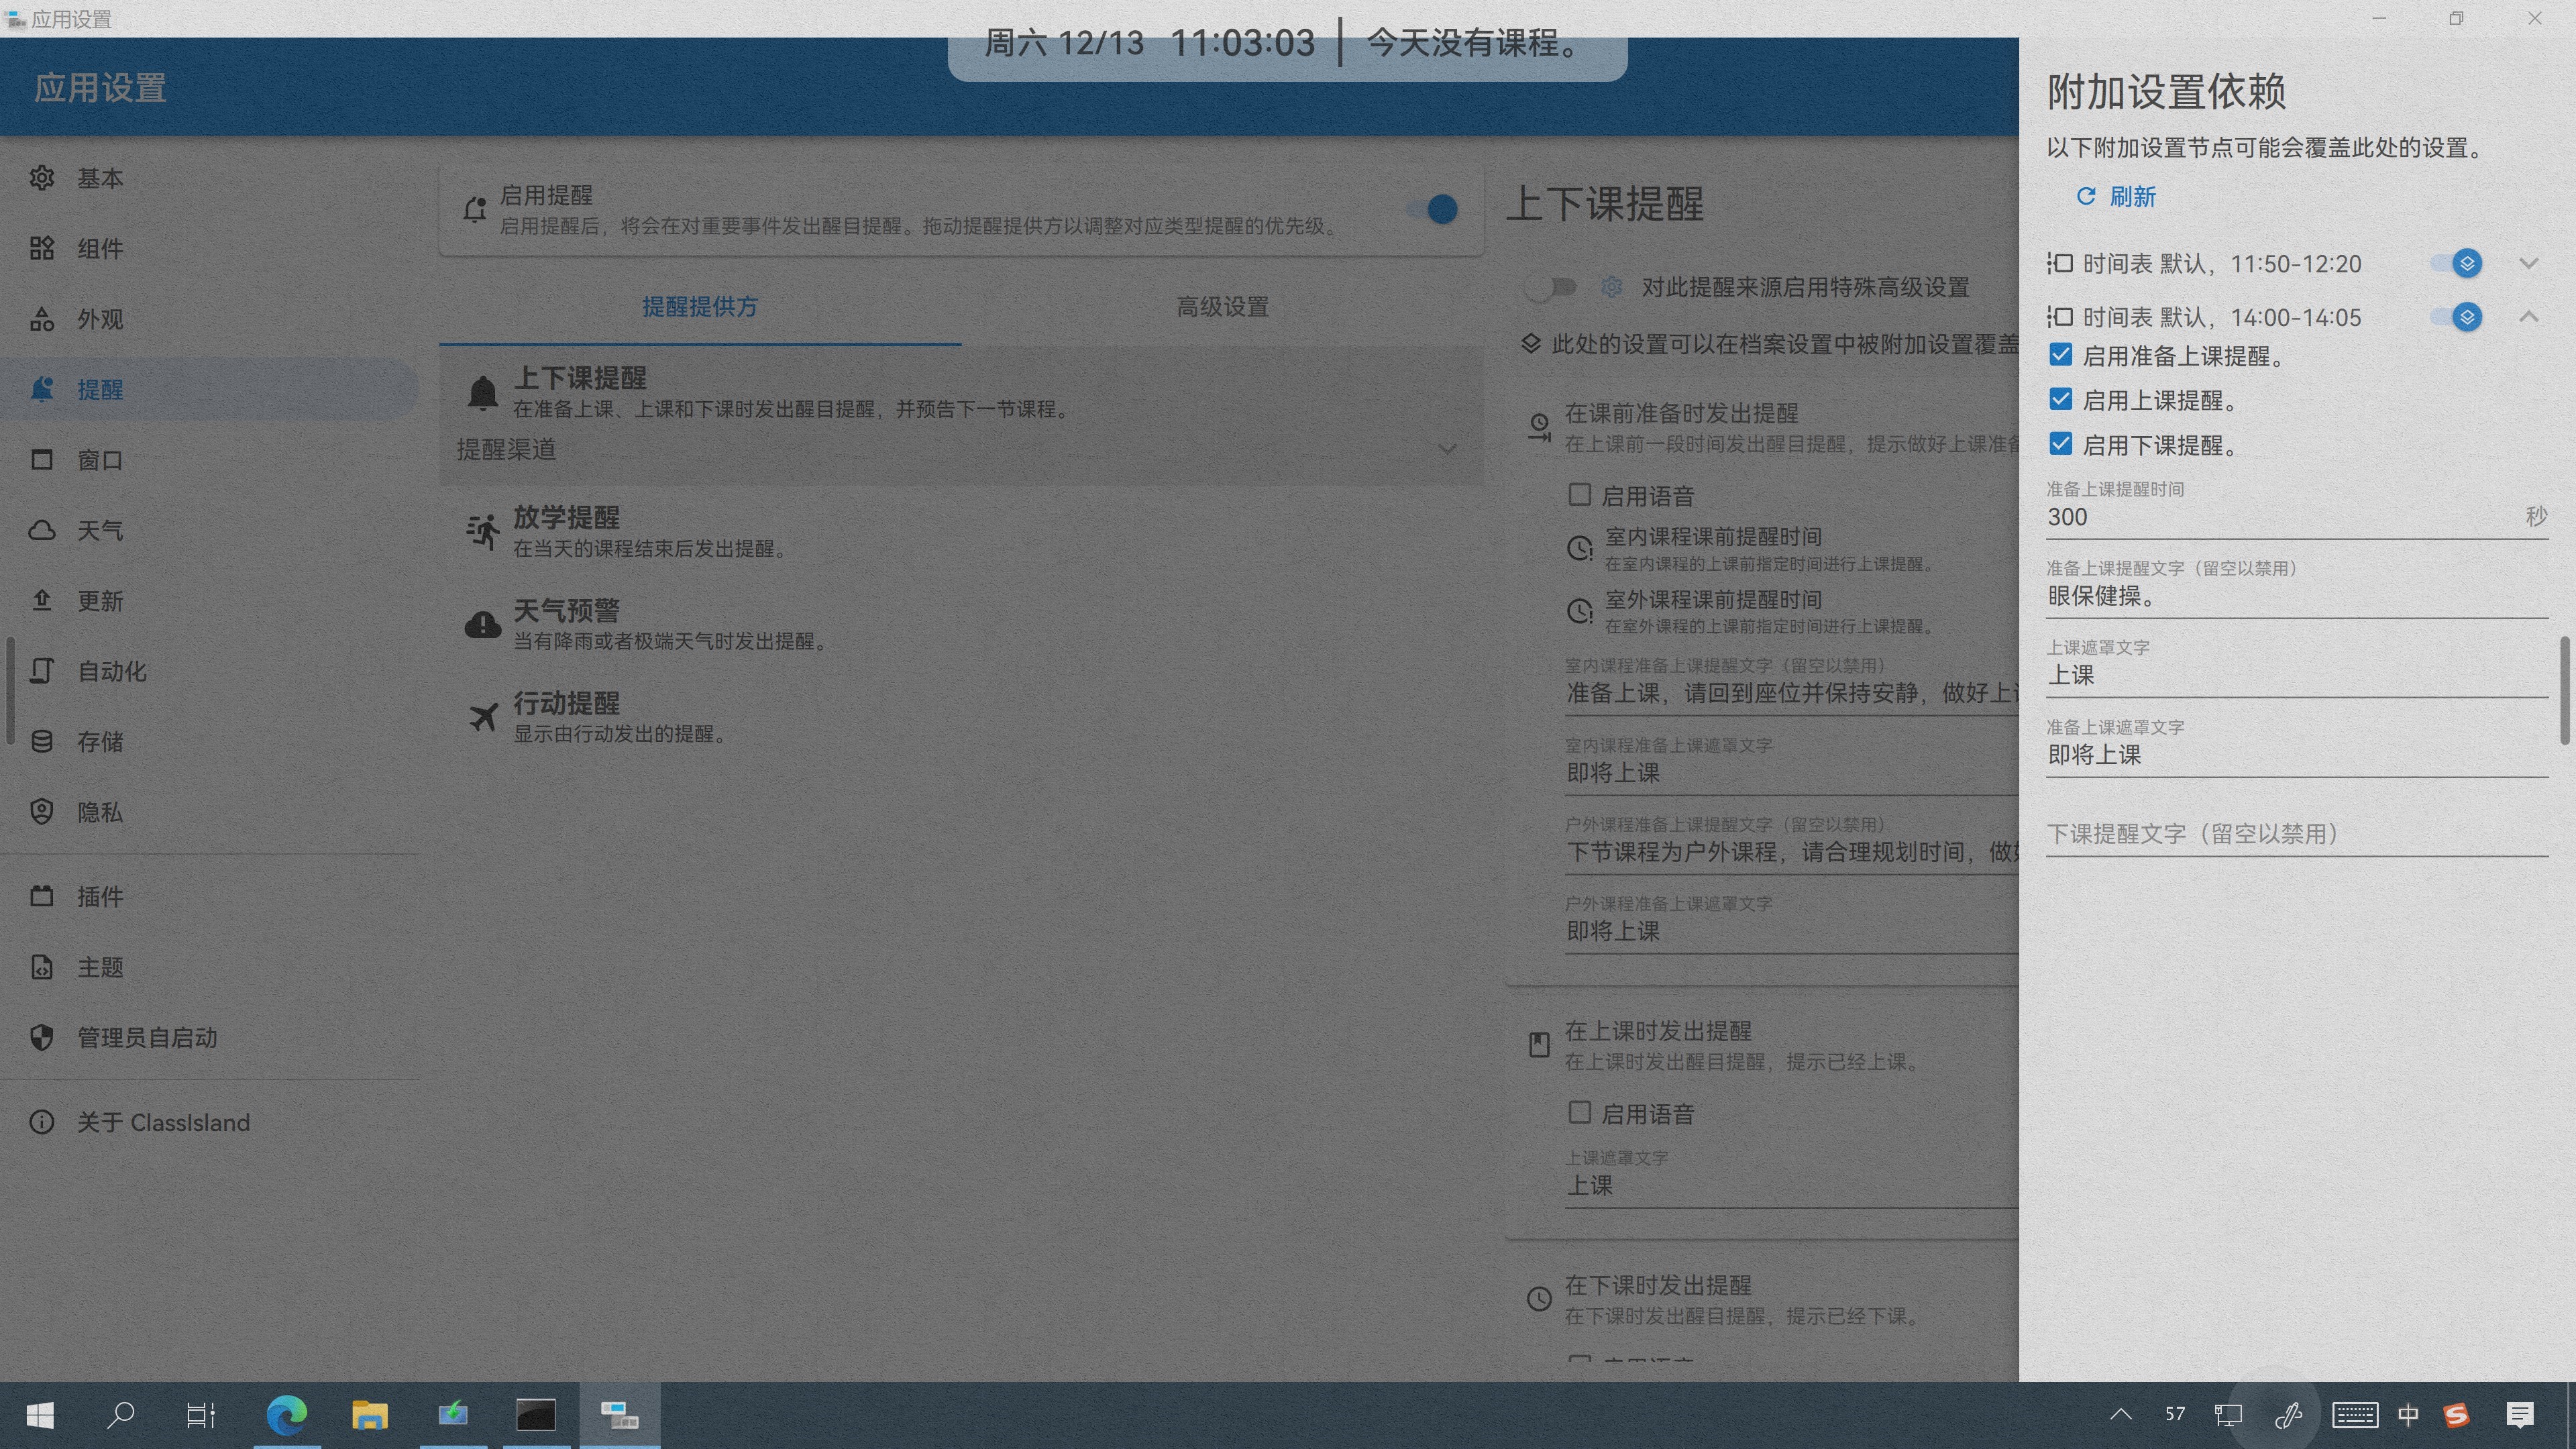Image resolution: width=2576 pixels, height=1449 pixels.
Task: Expand the 11:50-12:20 timetable entry chevron
Action: pos(2528,263)
